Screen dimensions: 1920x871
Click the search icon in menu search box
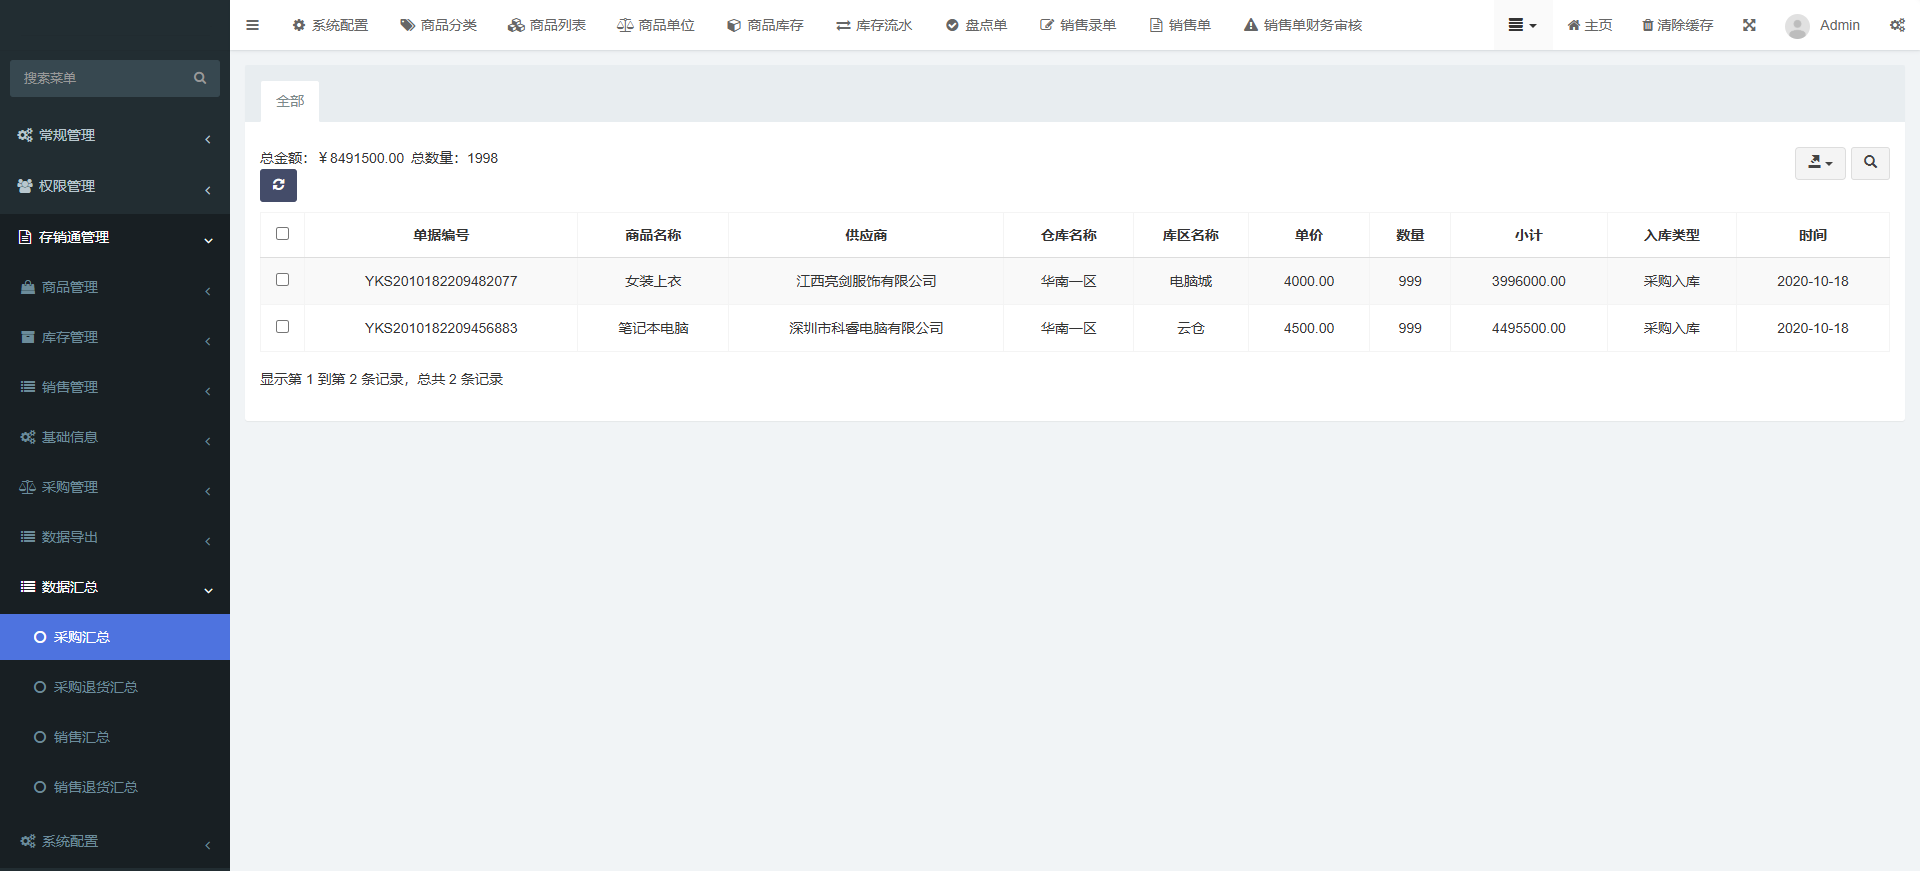tap(200, 78)
